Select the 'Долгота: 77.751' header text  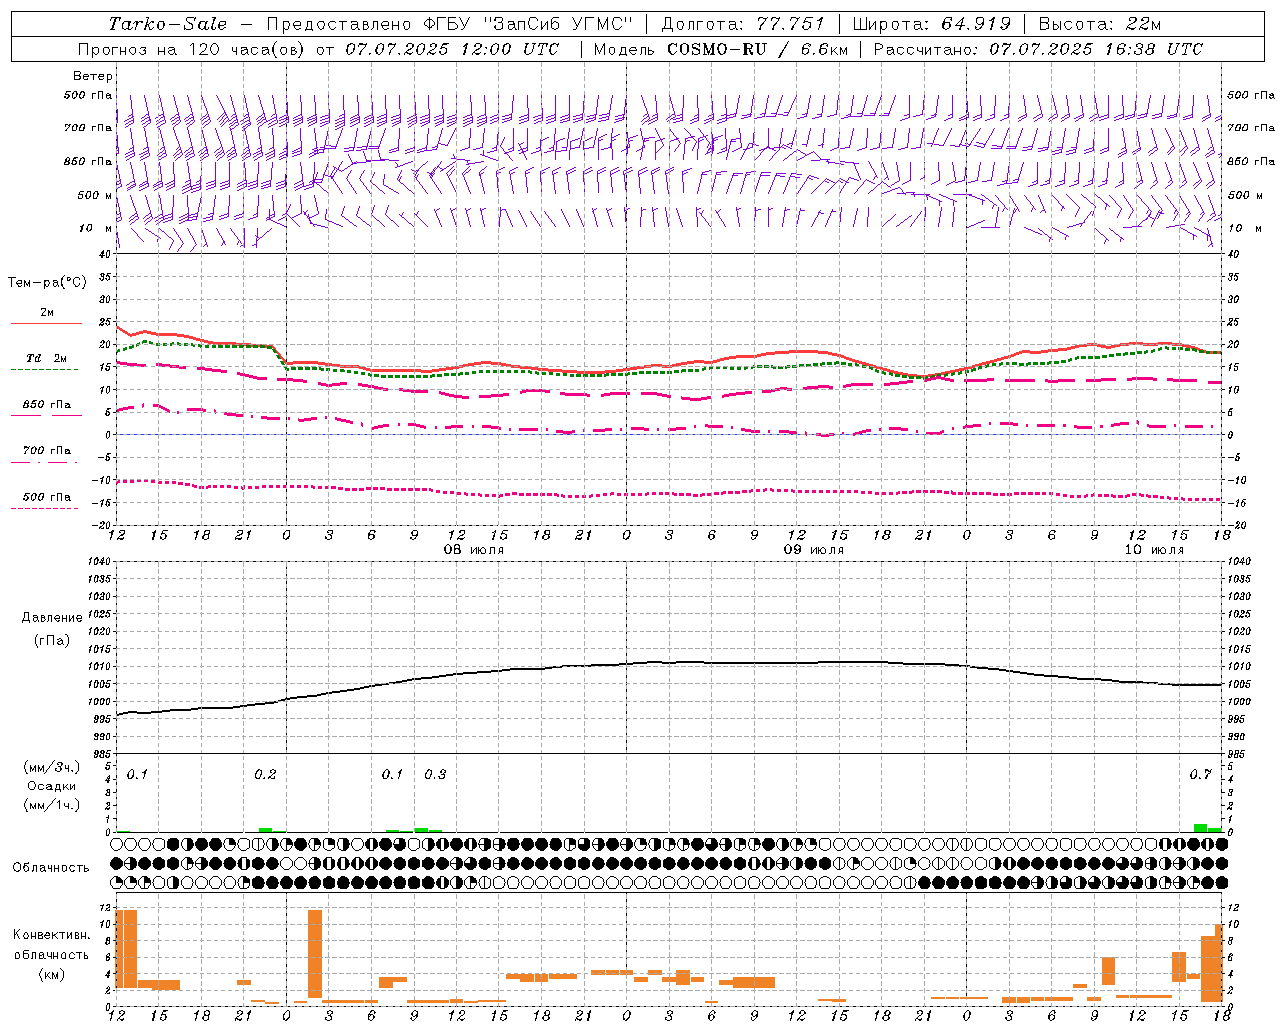[743, 24]
